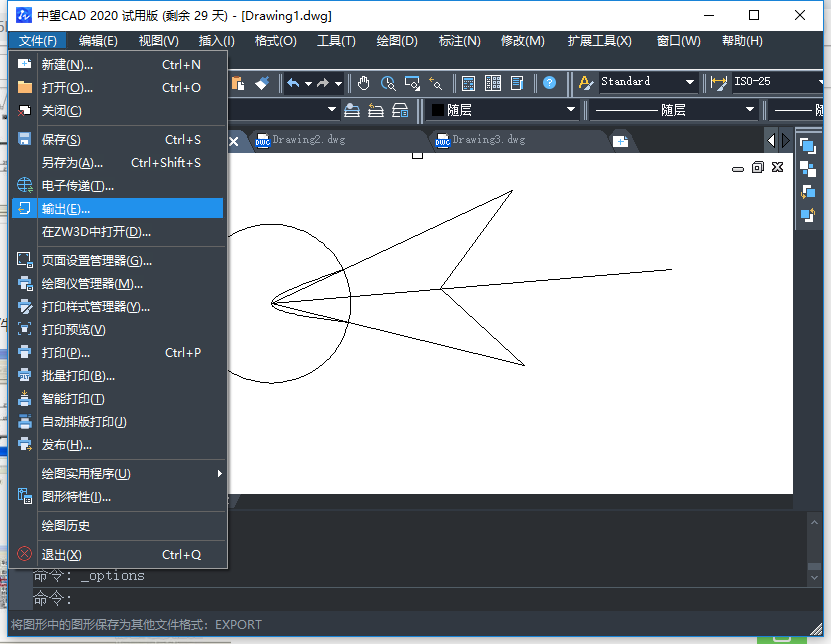Viewport: 831px width, 644px height.
Task: Select the Pan hand tool
Action: click(x=364, y=83)
